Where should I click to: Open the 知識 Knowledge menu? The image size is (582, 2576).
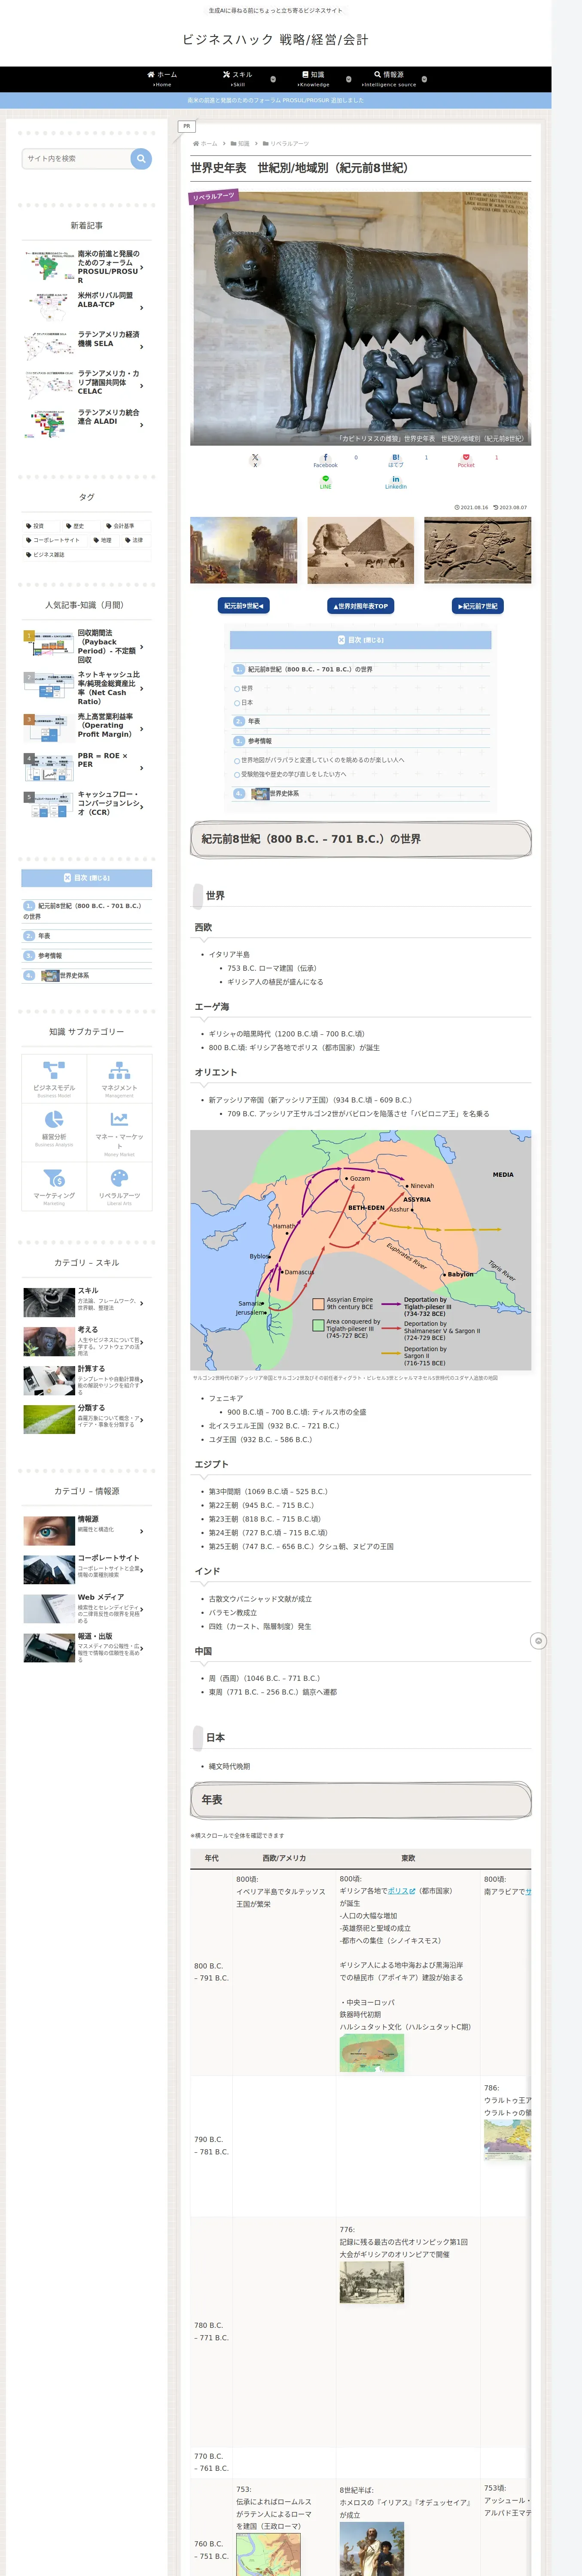pos(313,79)
